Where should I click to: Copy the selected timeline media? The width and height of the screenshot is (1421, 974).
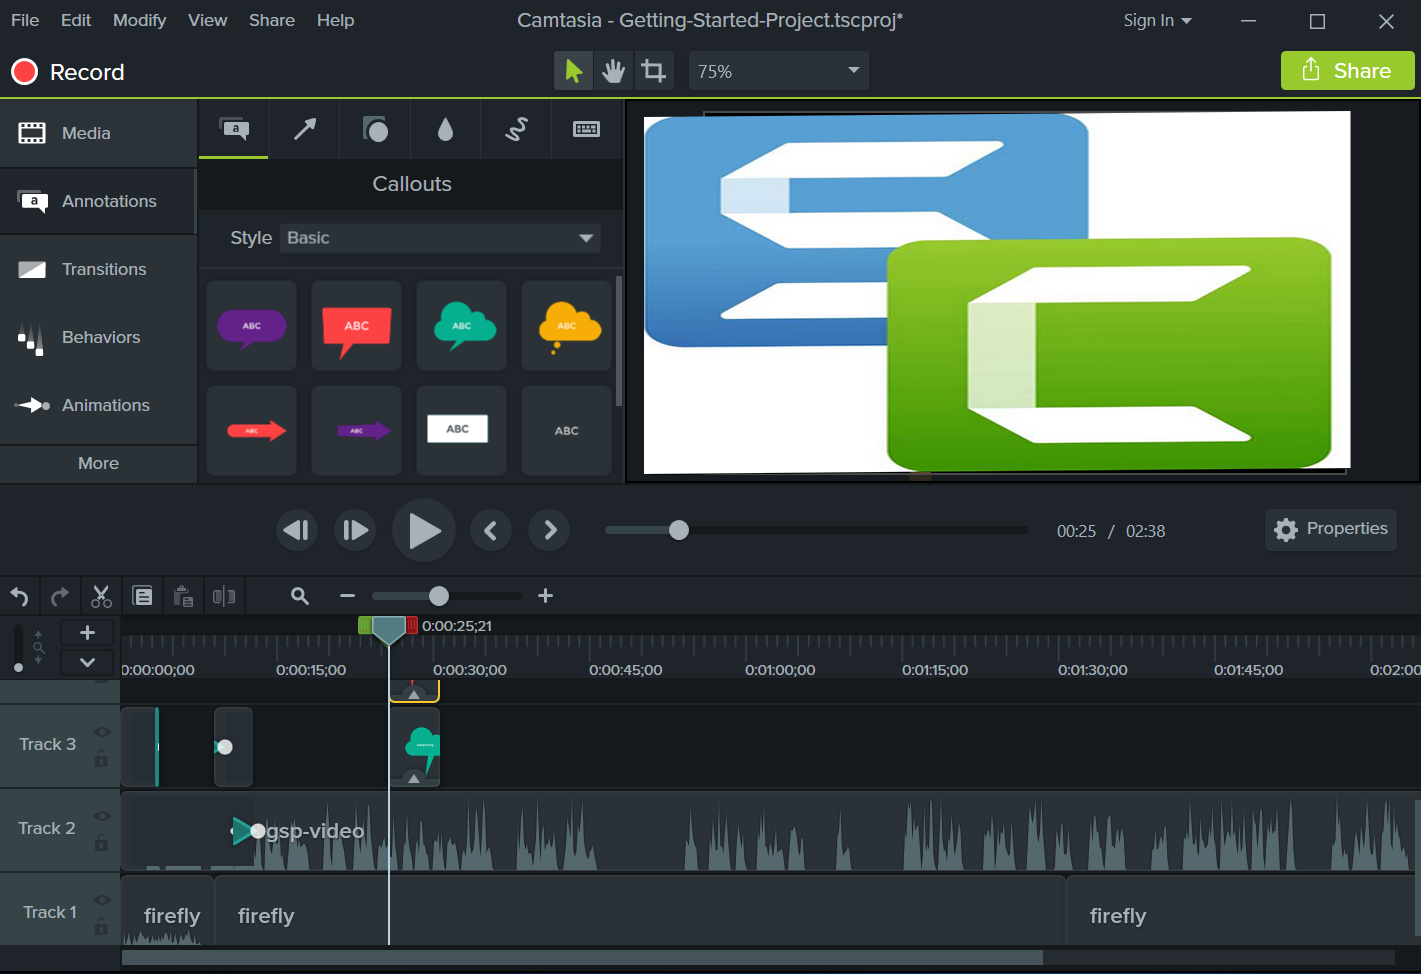tap(143, 597)
